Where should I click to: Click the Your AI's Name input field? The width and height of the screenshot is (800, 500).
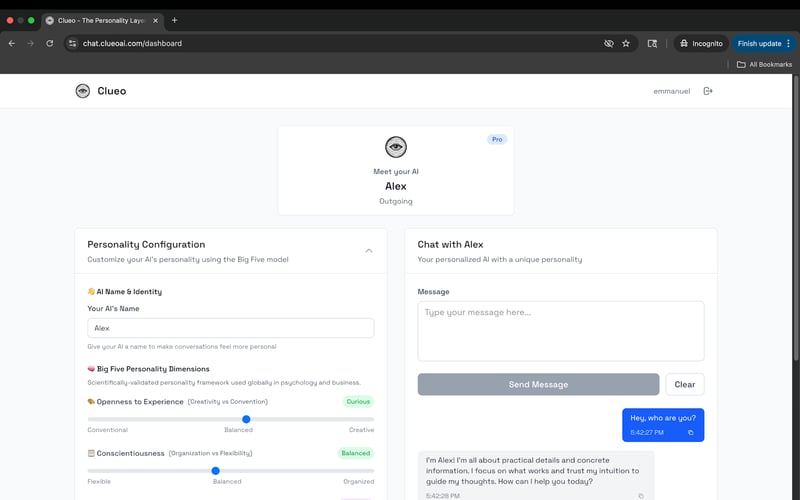click(x=231, y=328)
